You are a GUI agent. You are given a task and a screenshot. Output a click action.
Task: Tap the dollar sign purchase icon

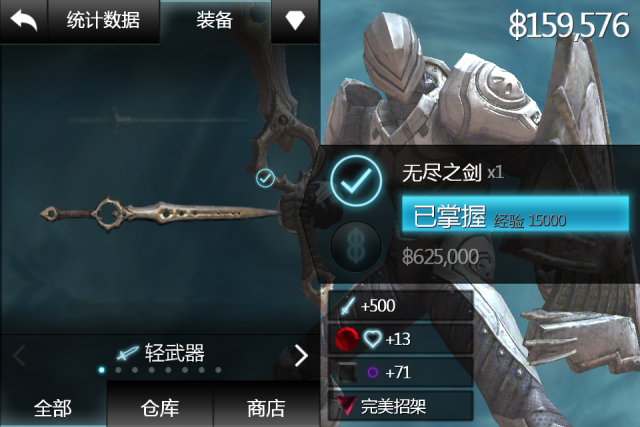[x=356, y=247]
